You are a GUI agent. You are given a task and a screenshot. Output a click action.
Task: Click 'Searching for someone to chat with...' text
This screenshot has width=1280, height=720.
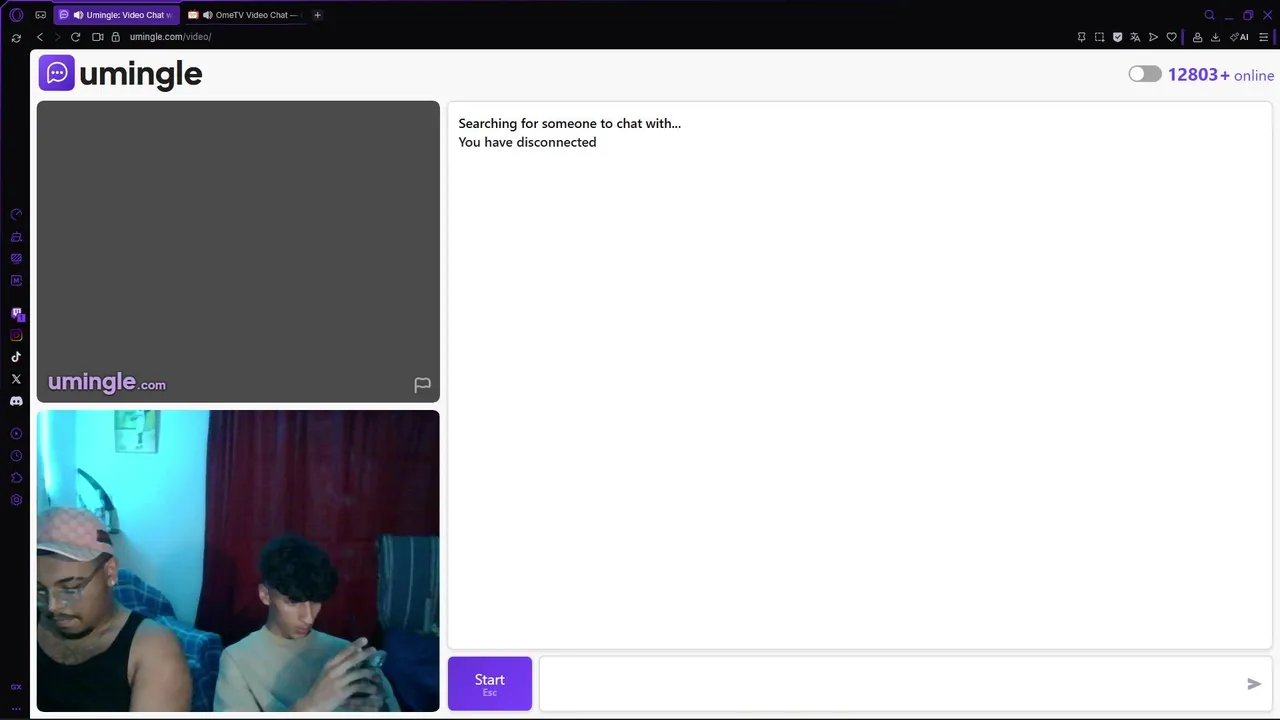[569, 123]
